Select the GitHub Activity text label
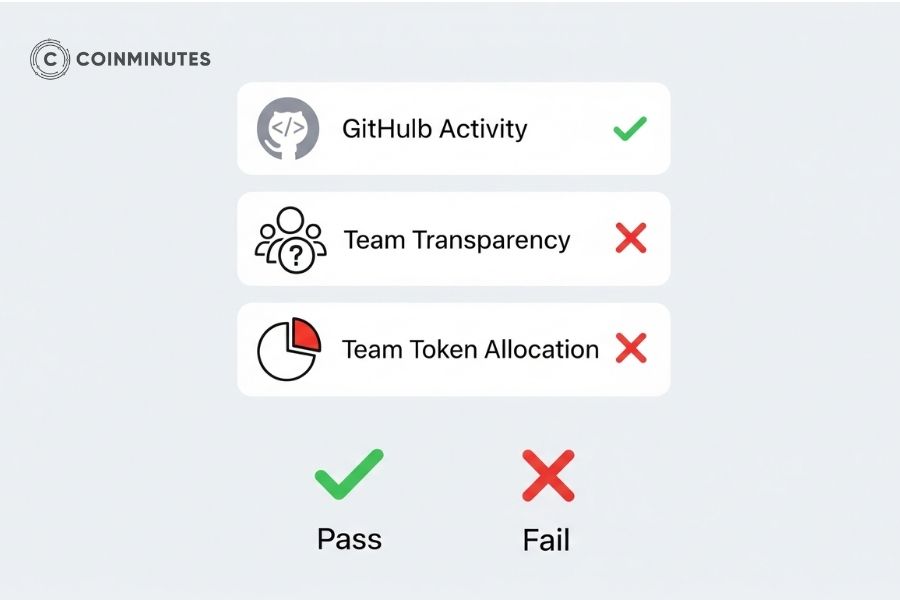Viewport: 900px width, 600px height. pyautogui.click(x=435, y=129)
